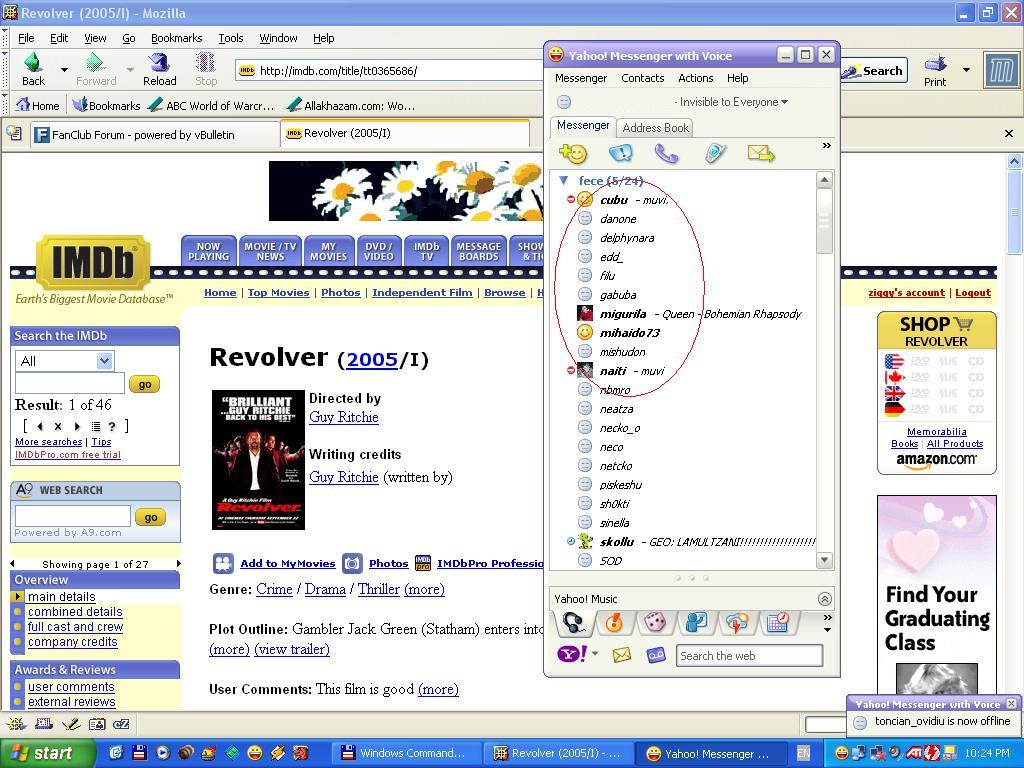Click the Add a Contact smiley icon
This screenshot has height=768, width=1024.
pyautogui.click(x=573, y=153)
